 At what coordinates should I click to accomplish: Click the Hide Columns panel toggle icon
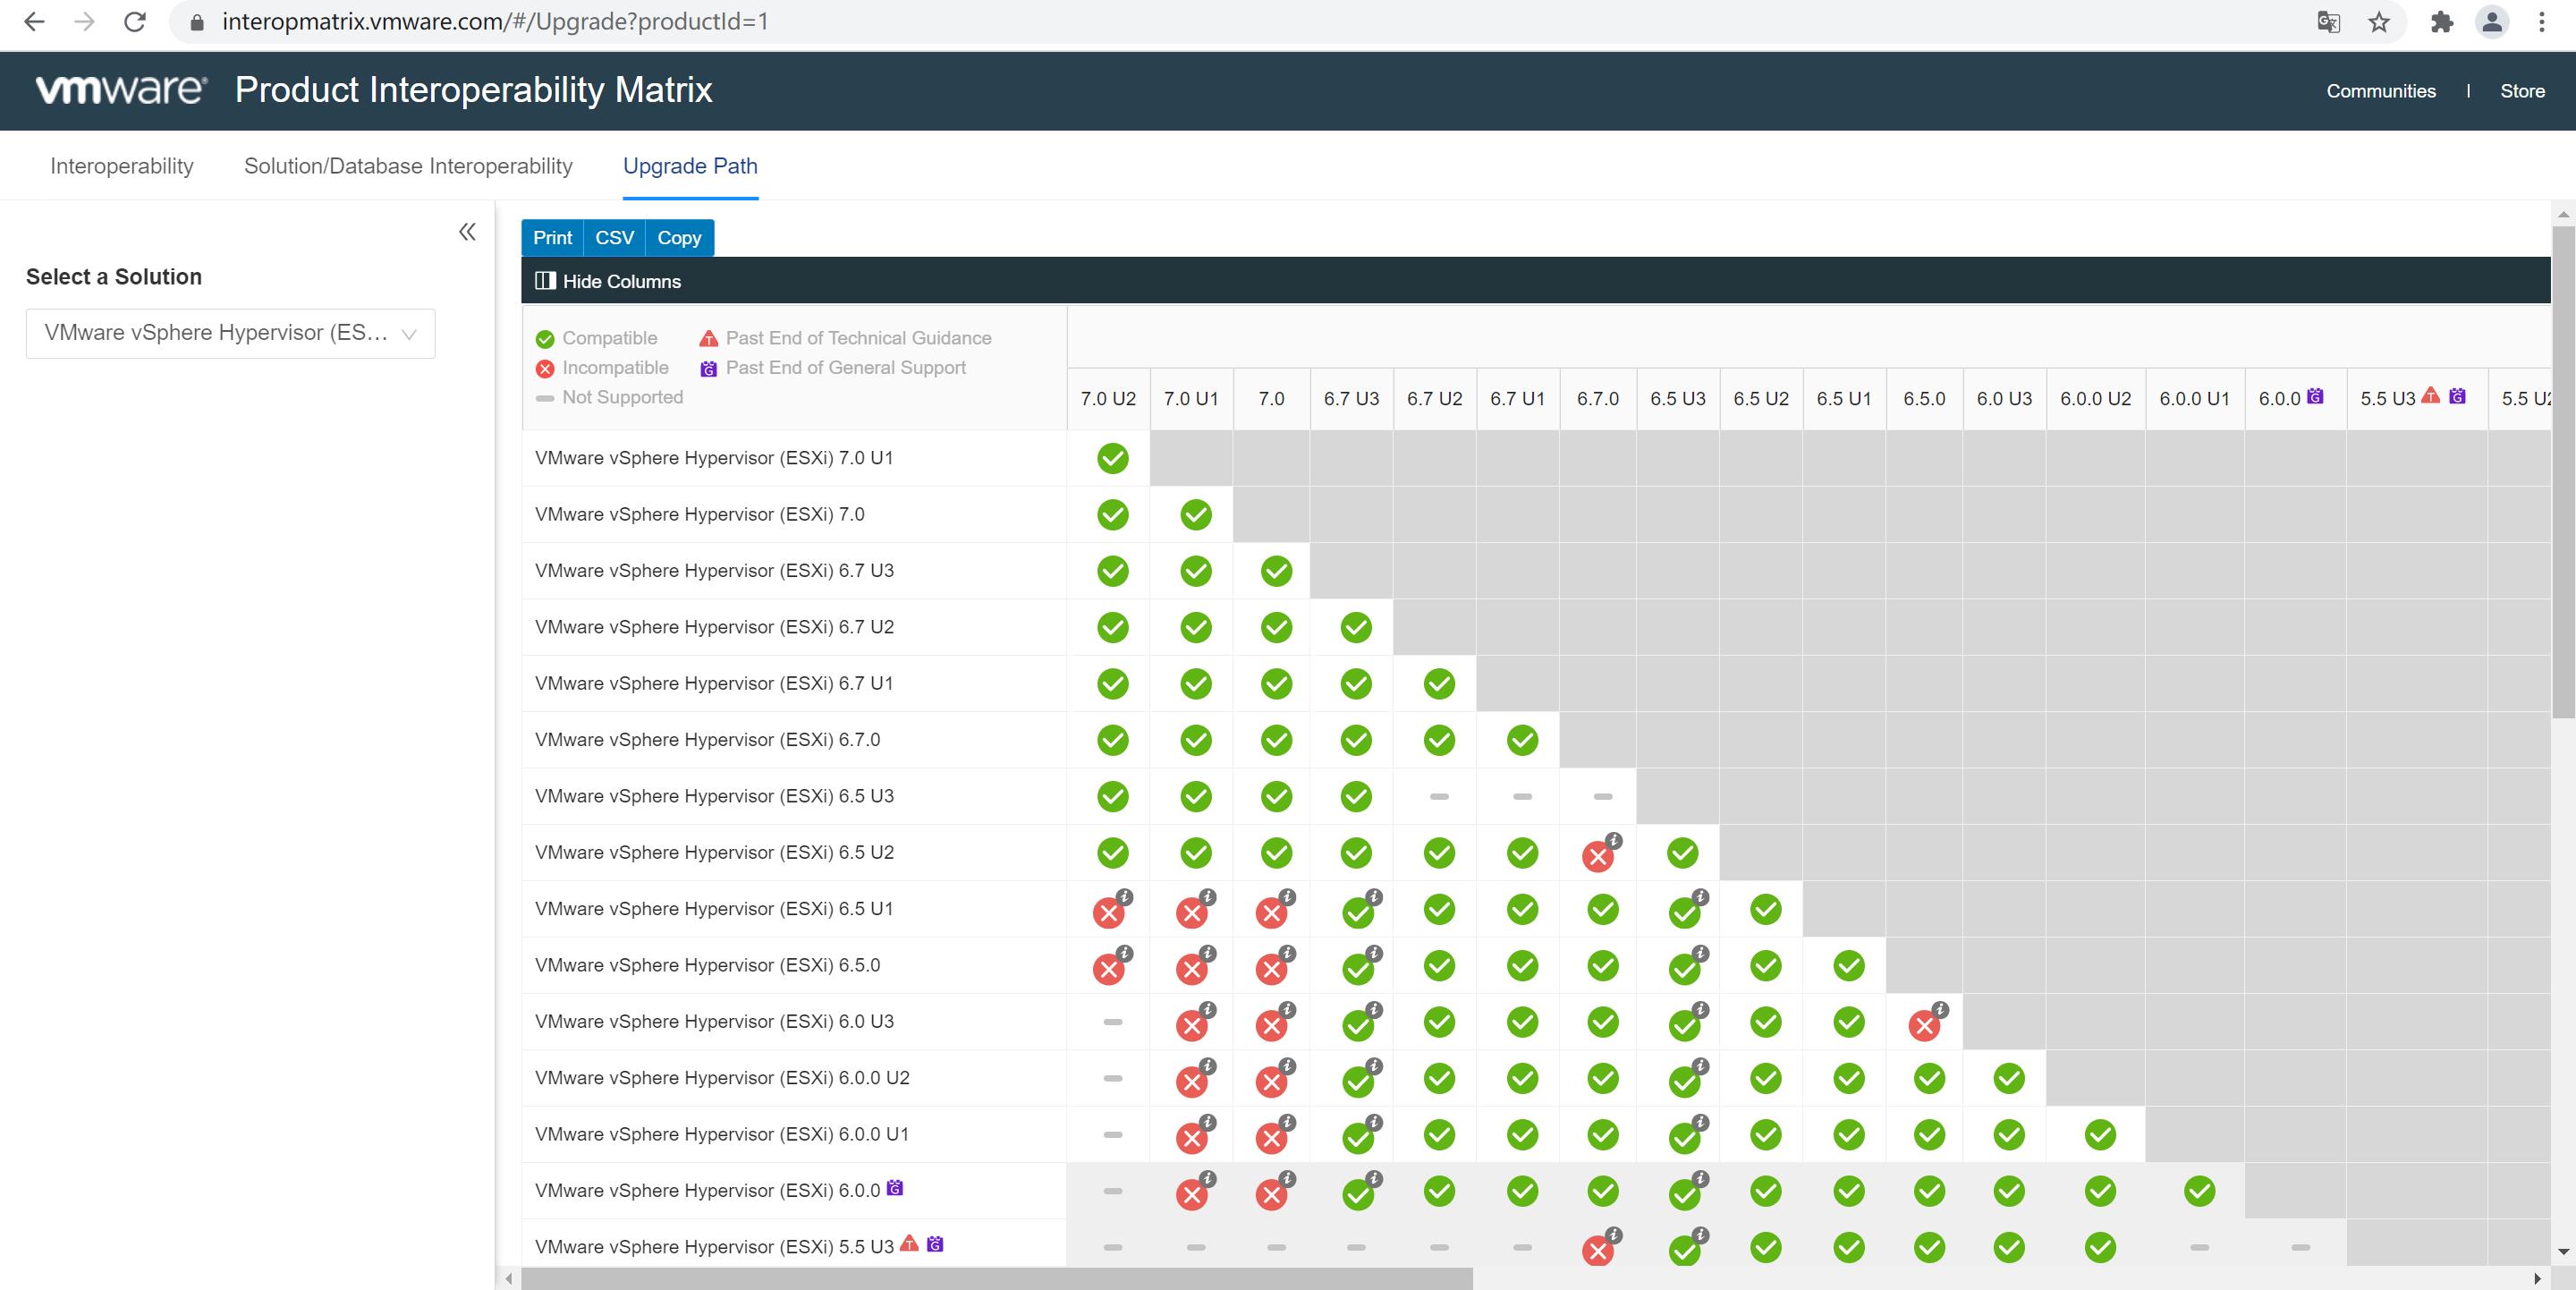coord(543,280)
